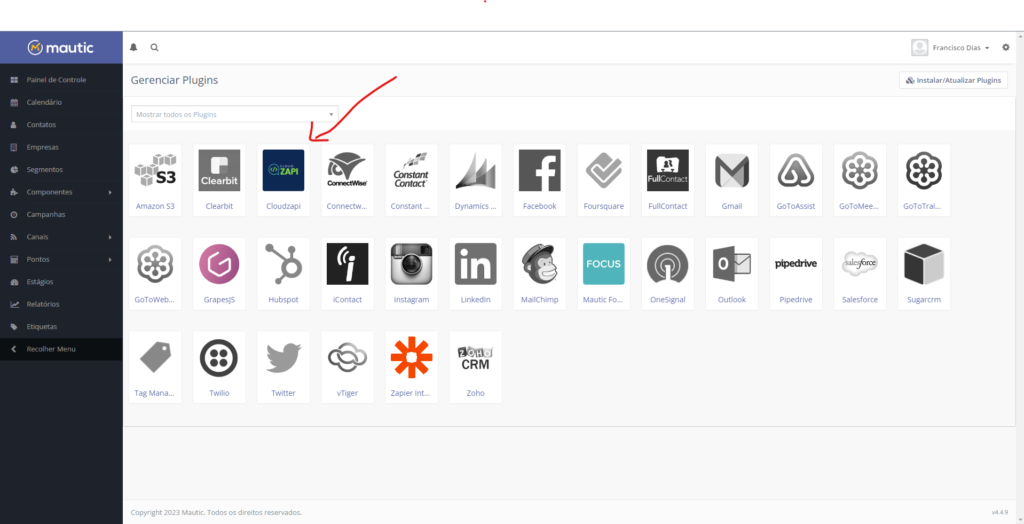
Task: Open the settings gear icon
Action: coord(1006,48)
